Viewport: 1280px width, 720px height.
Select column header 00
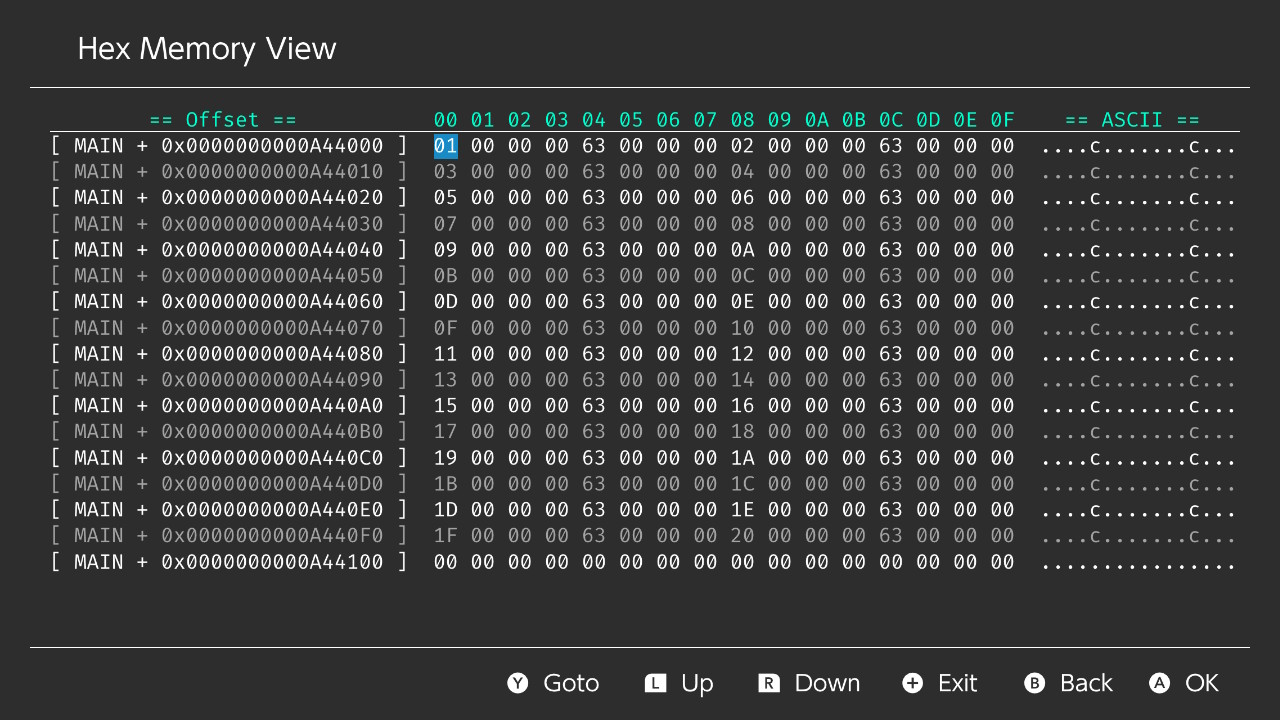[445, 120]
